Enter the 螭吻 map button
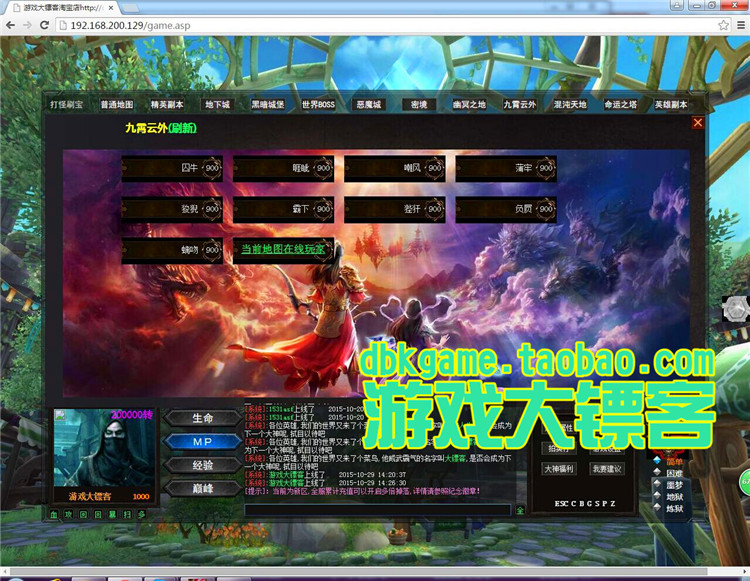This screenshot has height=581, width=750. point(172,250)
